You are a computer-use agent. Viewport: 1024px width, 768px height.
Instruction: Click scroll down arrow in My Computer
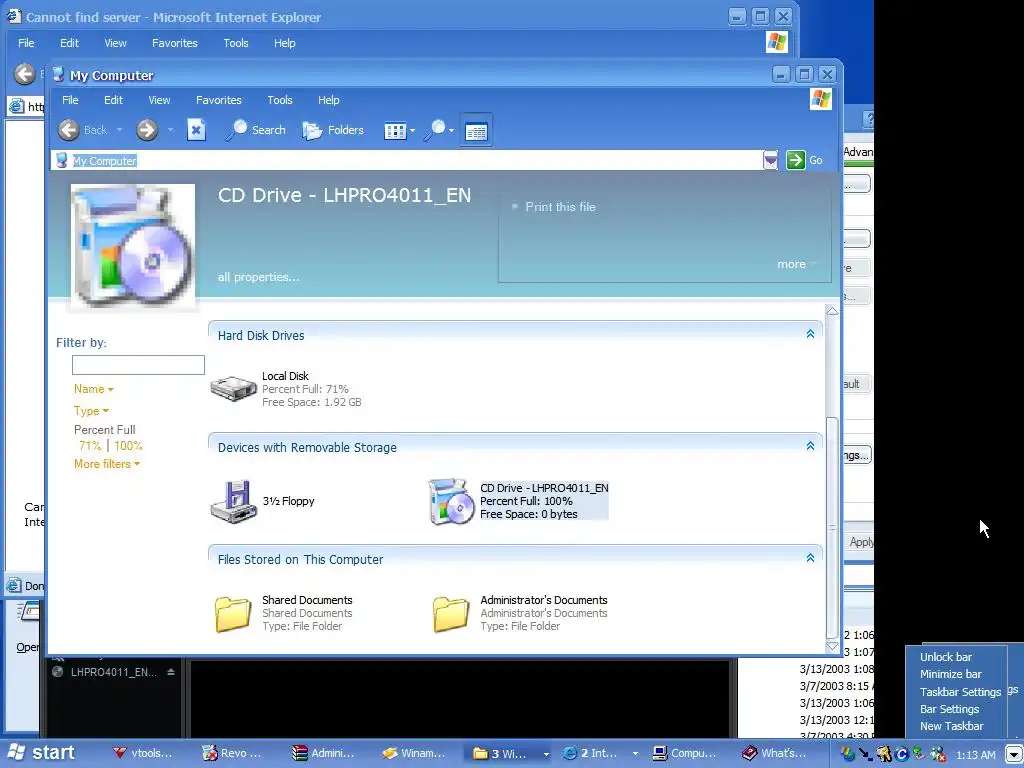tap(832, 646)
